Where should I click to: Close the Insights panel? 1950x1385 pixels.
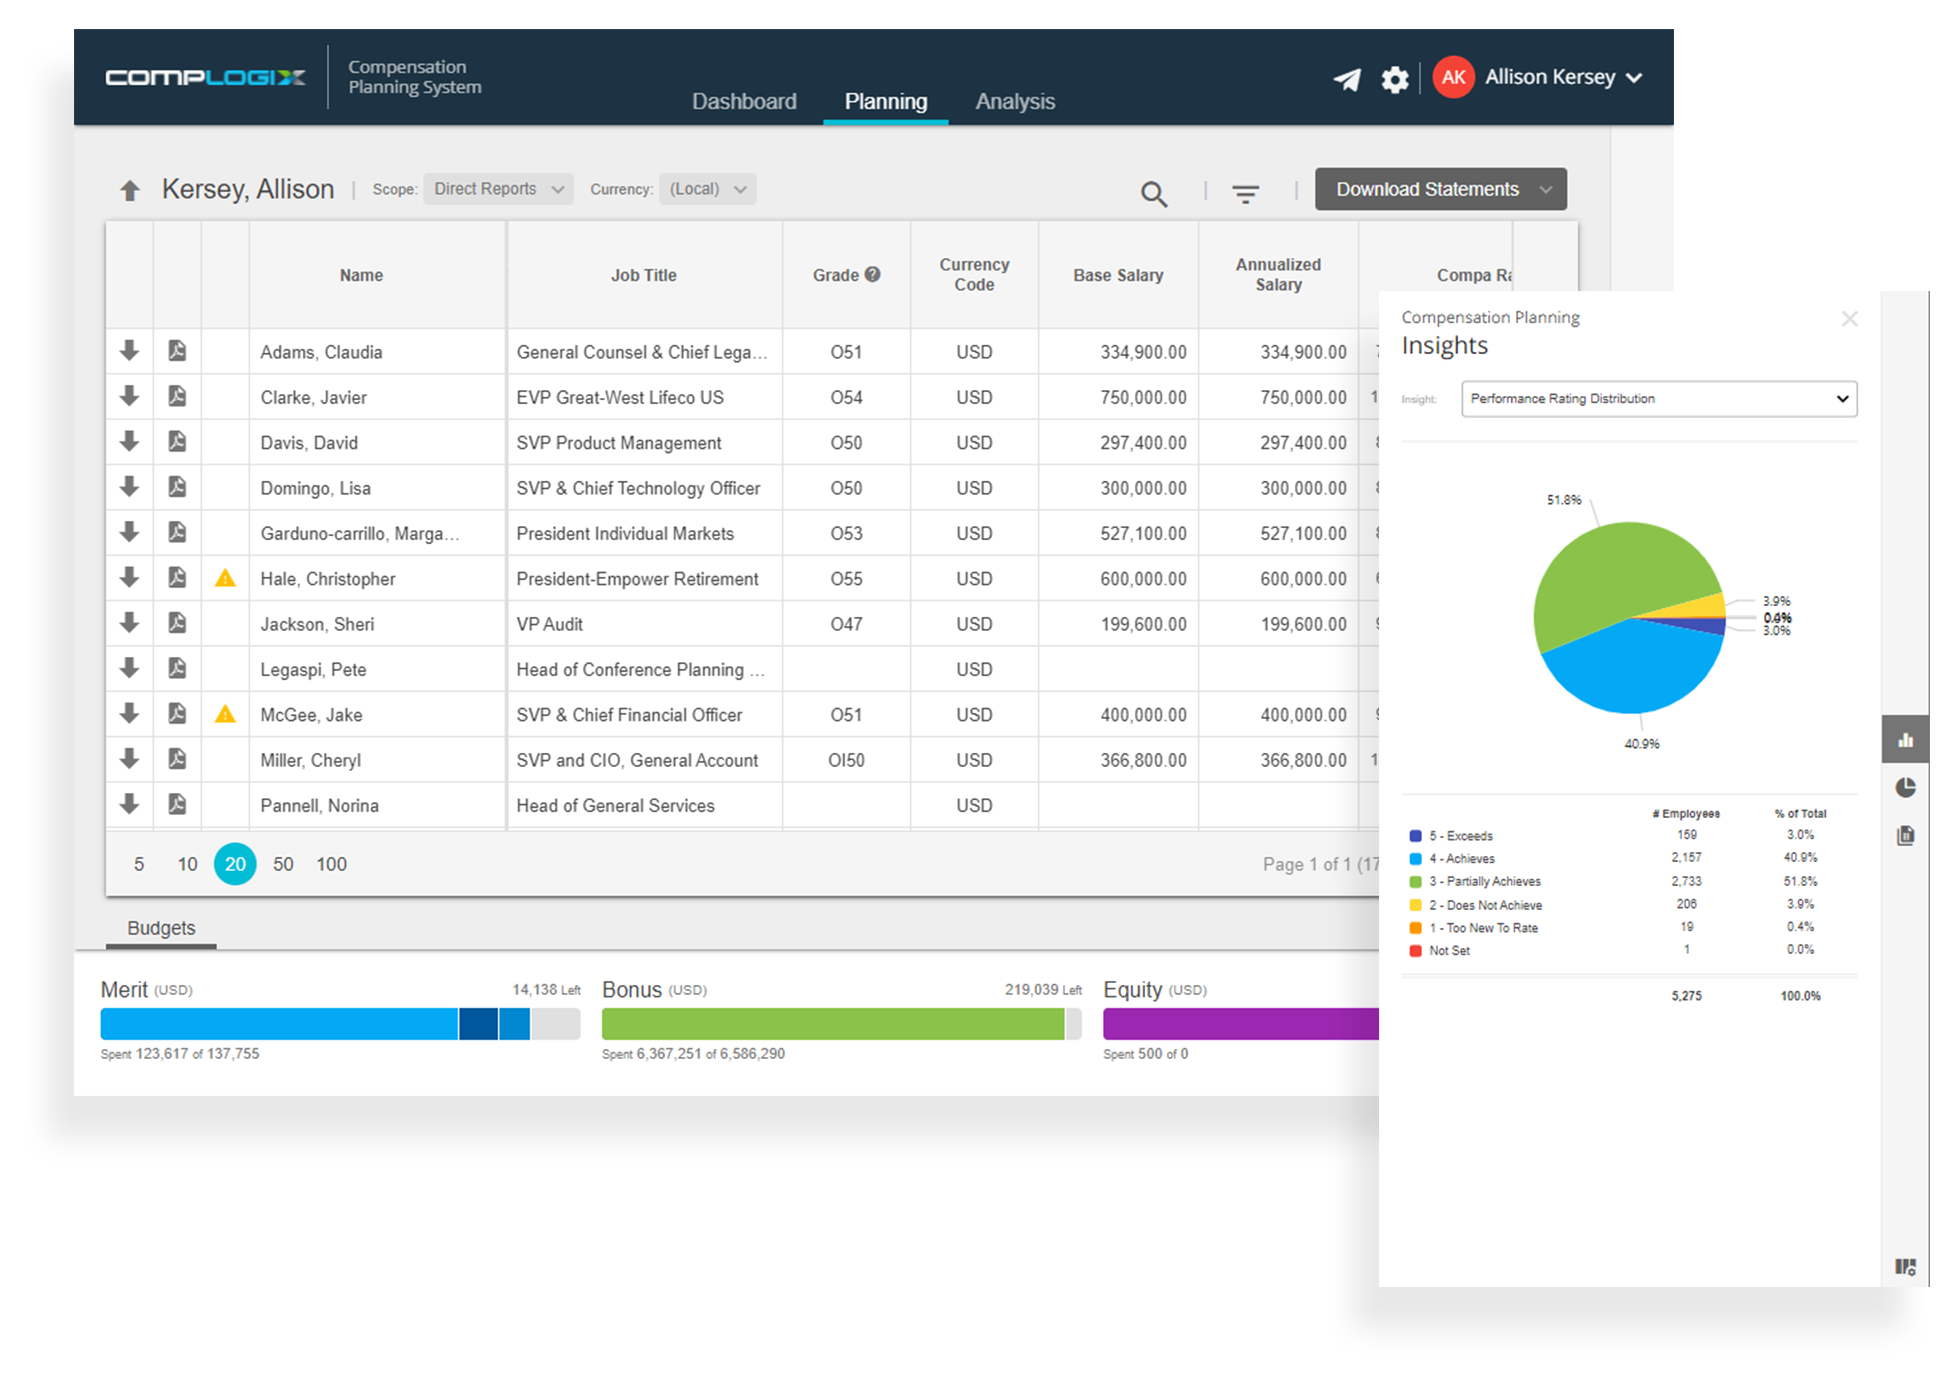click(1849, 319)
